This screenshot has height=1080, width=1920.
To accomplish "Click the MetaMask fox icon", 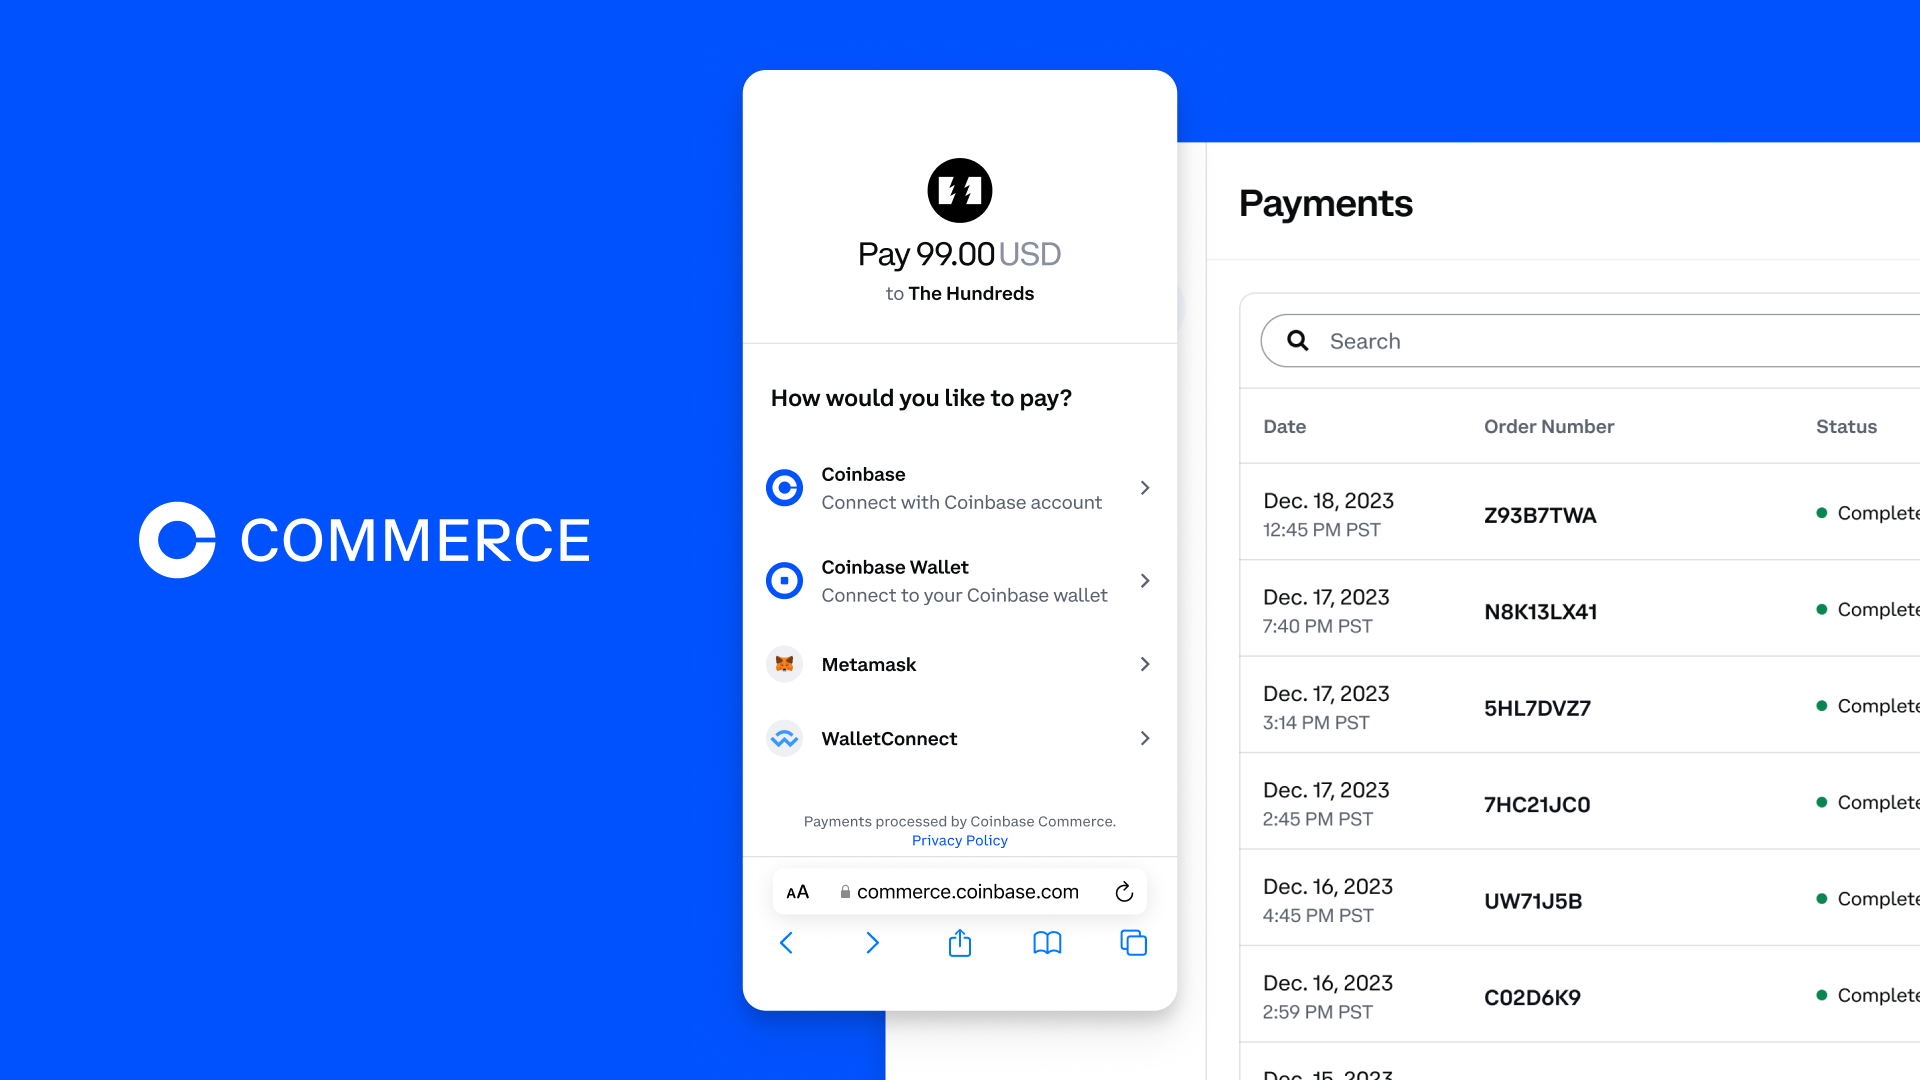I will pyautogui.click(x=783, y=663).
